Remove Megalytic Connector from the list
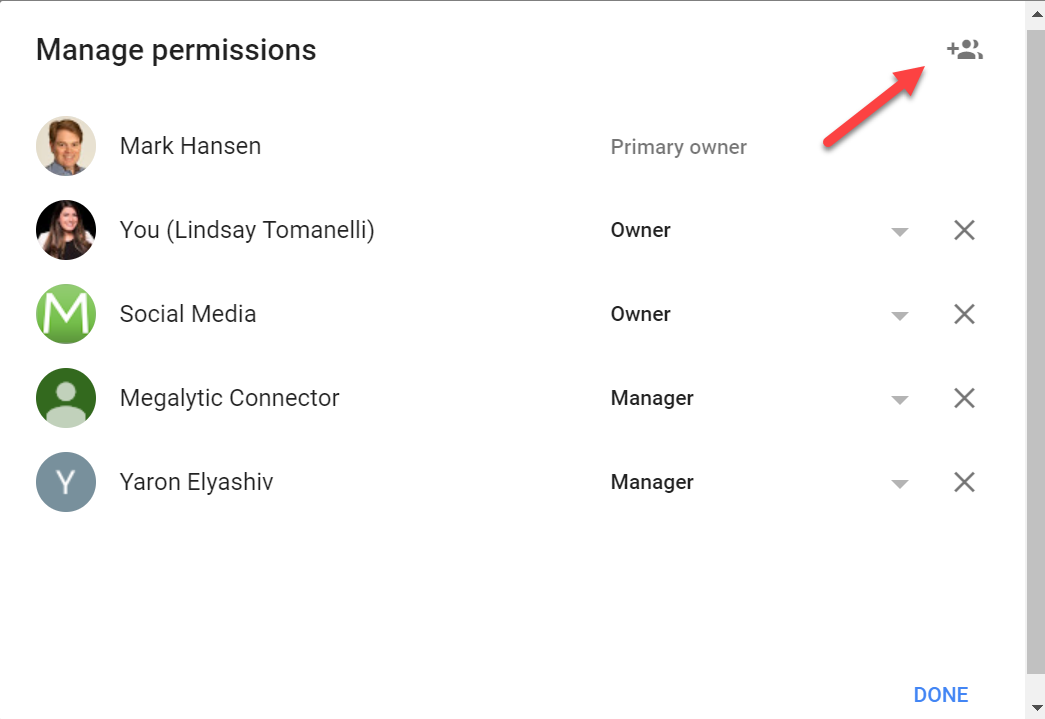The image size is (1045, 719). (x=964, y=399)
